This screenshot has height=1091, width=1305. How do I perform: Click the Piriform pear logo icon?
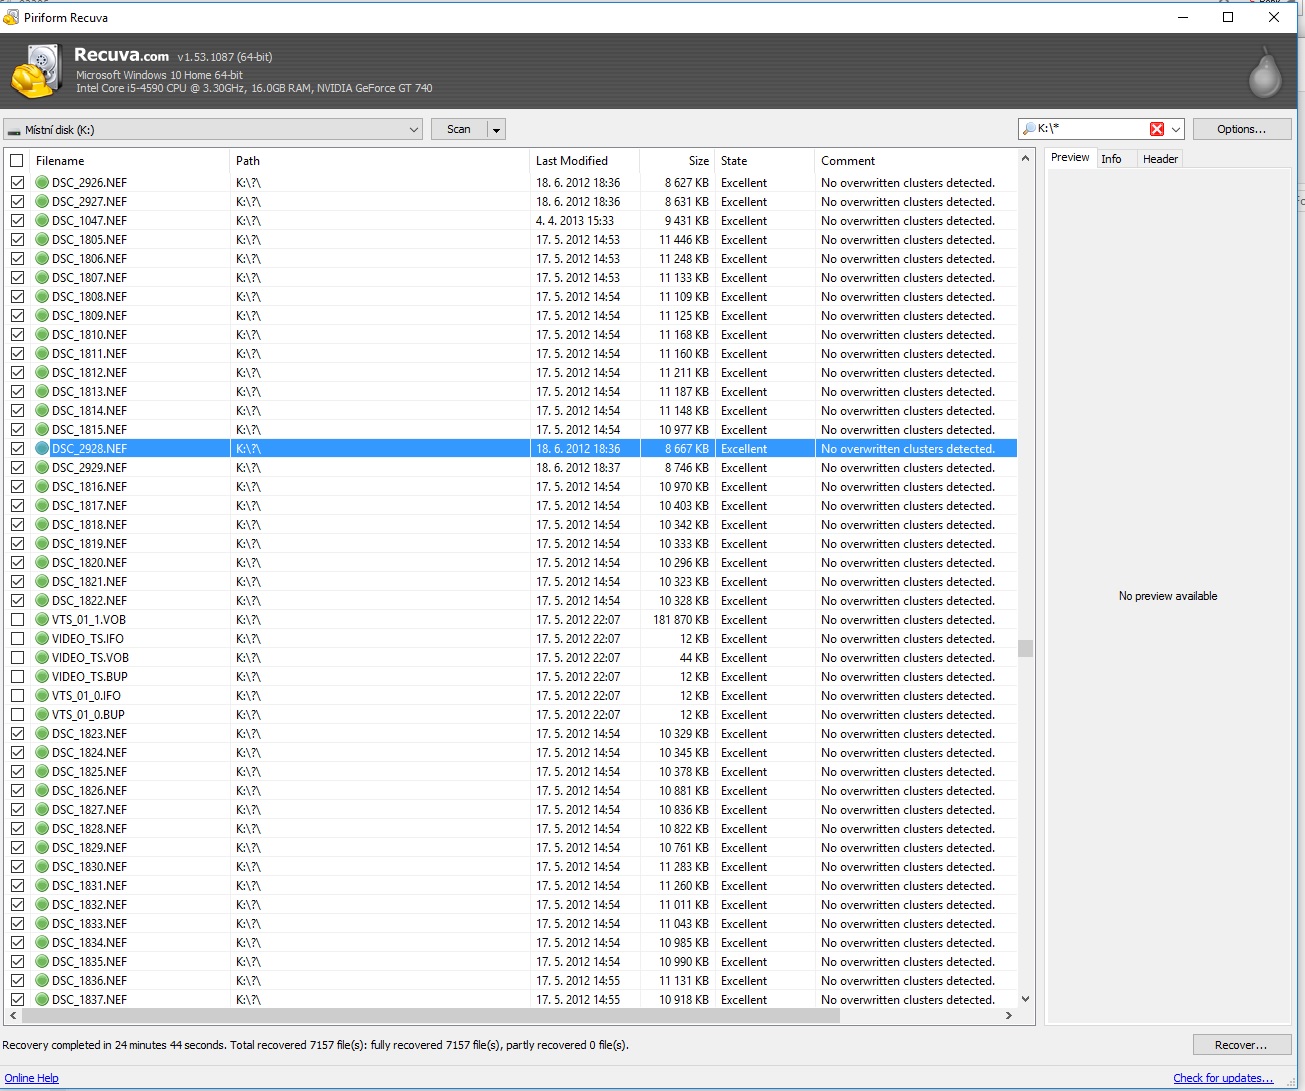[x=1265, y=73]
